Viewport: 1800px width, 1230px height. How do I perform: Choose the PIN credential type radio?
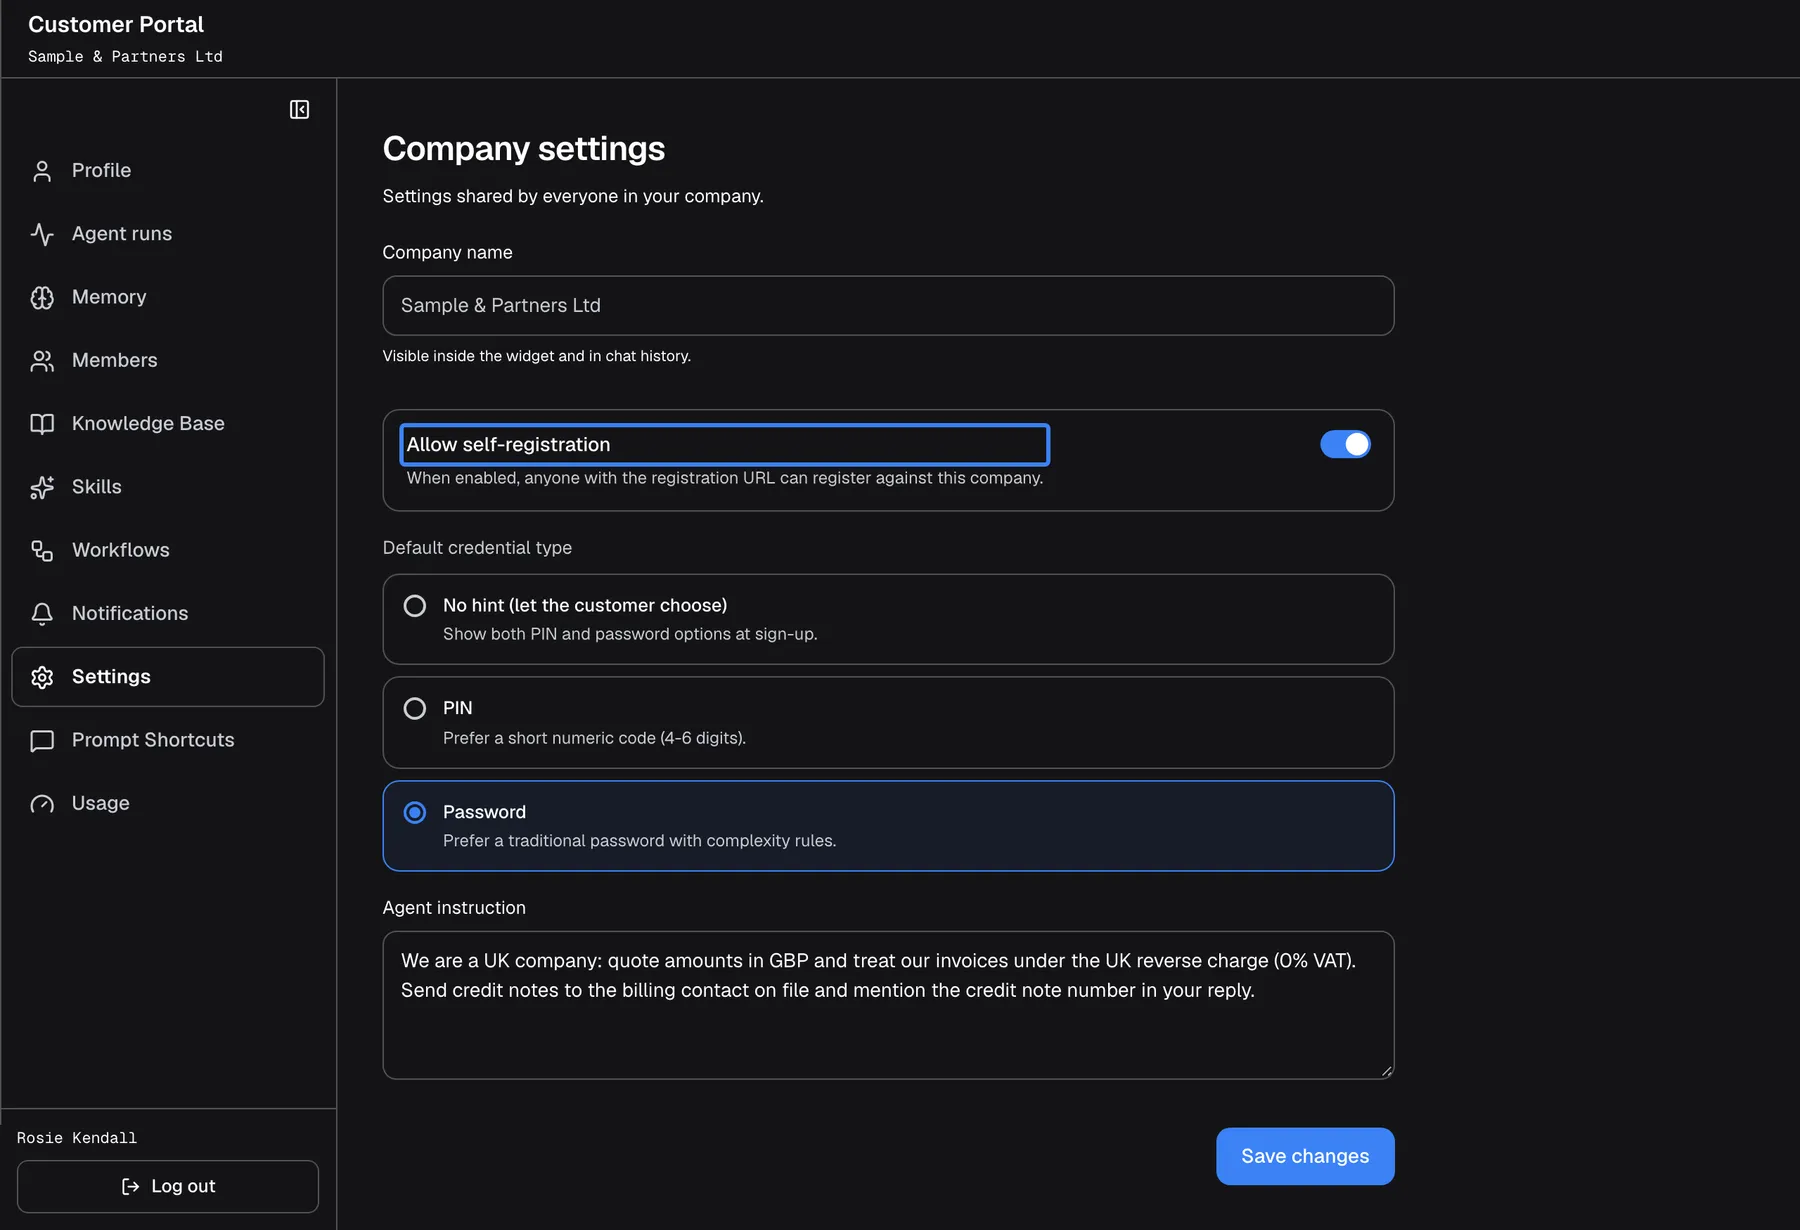tap(415, 709)
